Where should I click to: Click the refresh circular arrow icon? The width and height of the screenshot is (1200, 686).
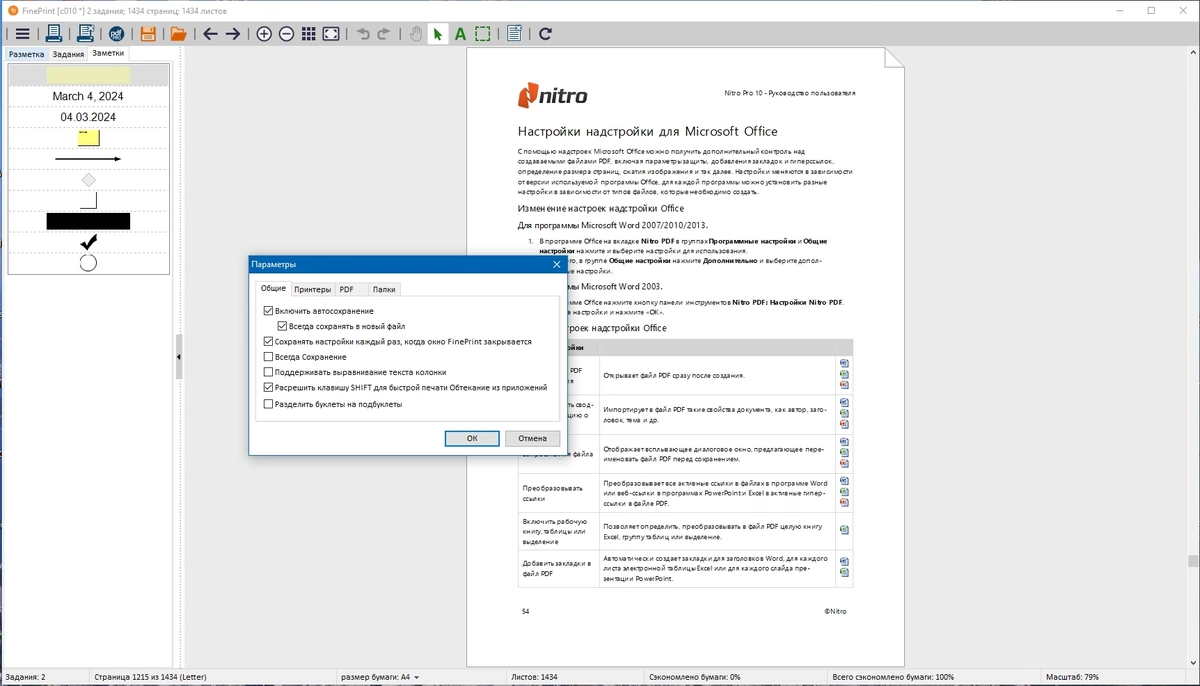(545, 34)
